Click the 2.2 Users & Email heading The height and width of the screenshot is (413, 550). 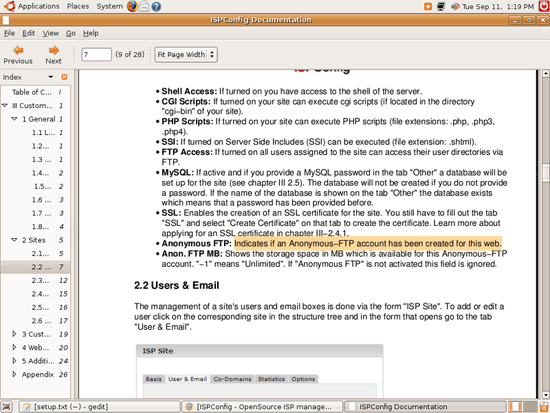[x=176, y=285]
